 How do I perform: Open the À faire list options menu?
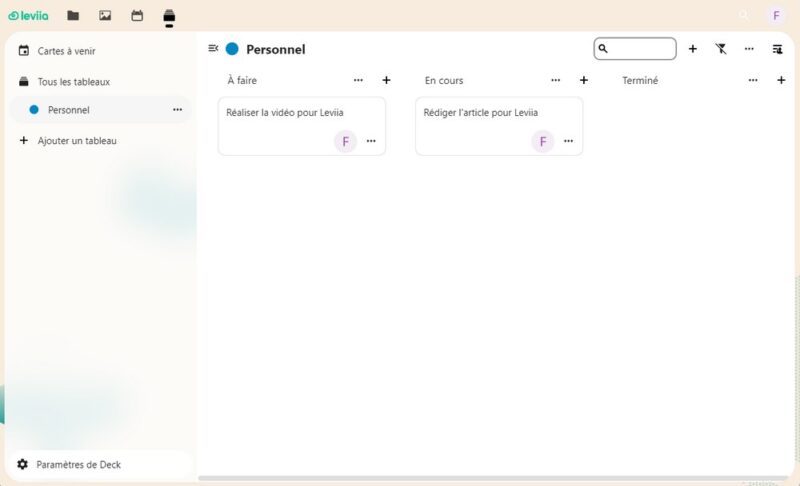point(358,80)
